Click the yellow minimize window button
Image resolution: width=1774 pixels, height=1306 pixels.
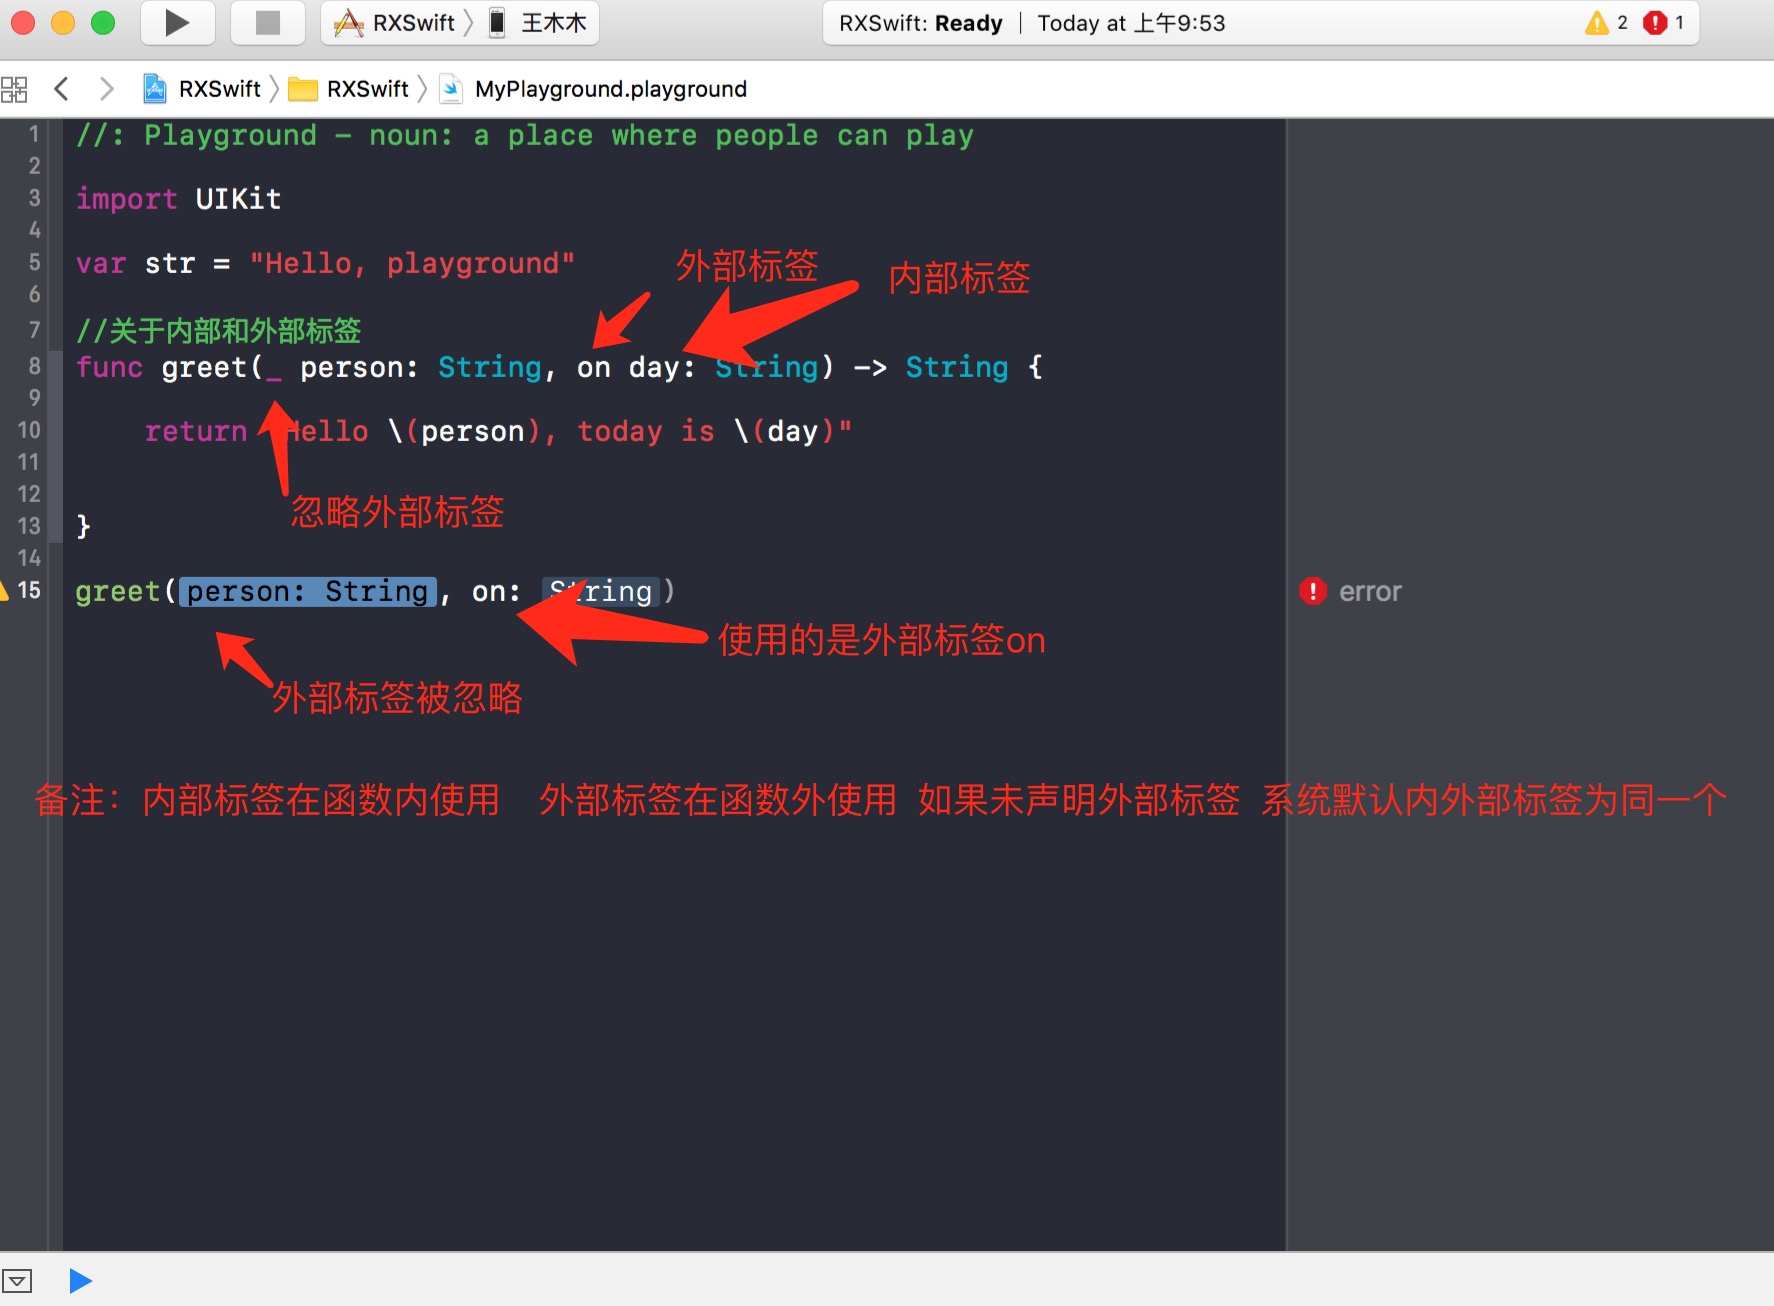(x=63, y=22)
